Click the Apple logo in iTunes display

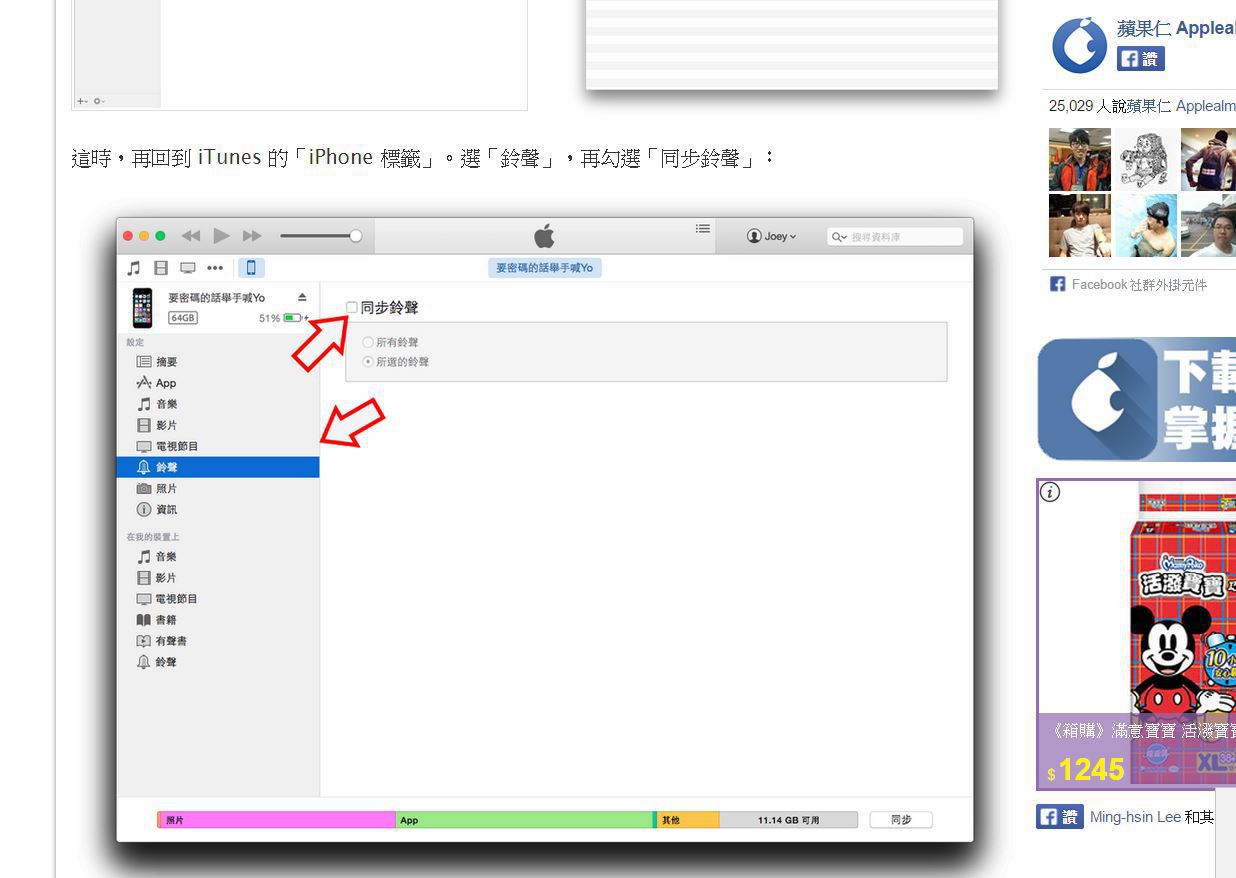544,236
